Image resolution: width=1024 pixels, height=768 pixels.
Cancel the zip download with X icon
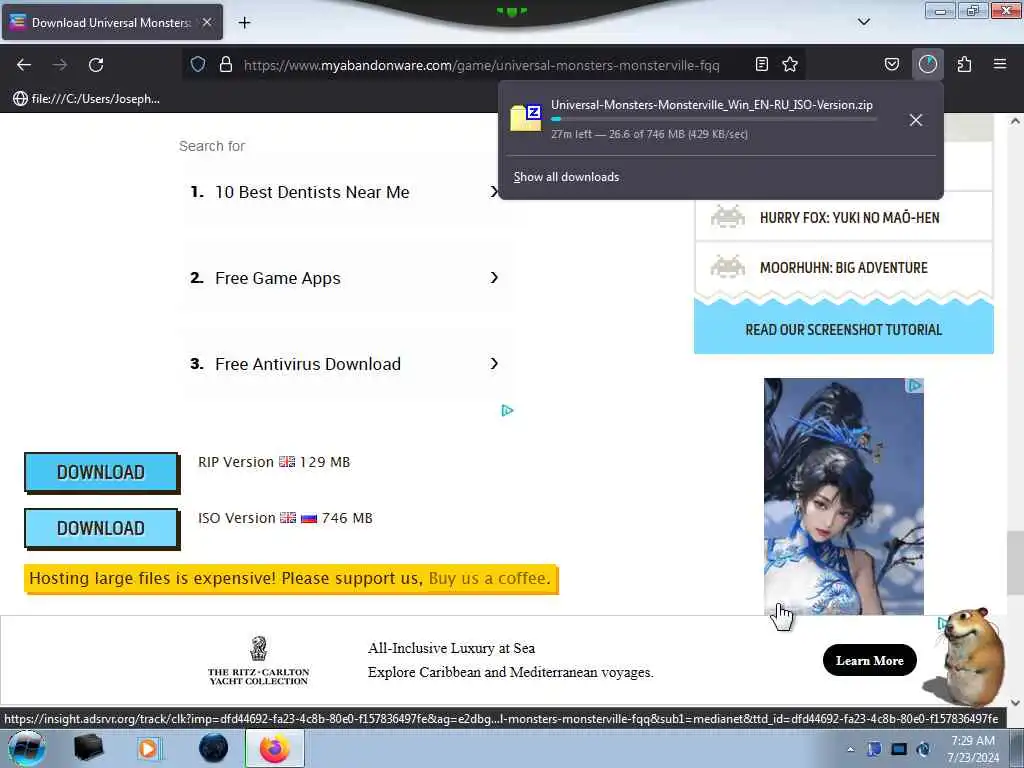coord(916,120)
